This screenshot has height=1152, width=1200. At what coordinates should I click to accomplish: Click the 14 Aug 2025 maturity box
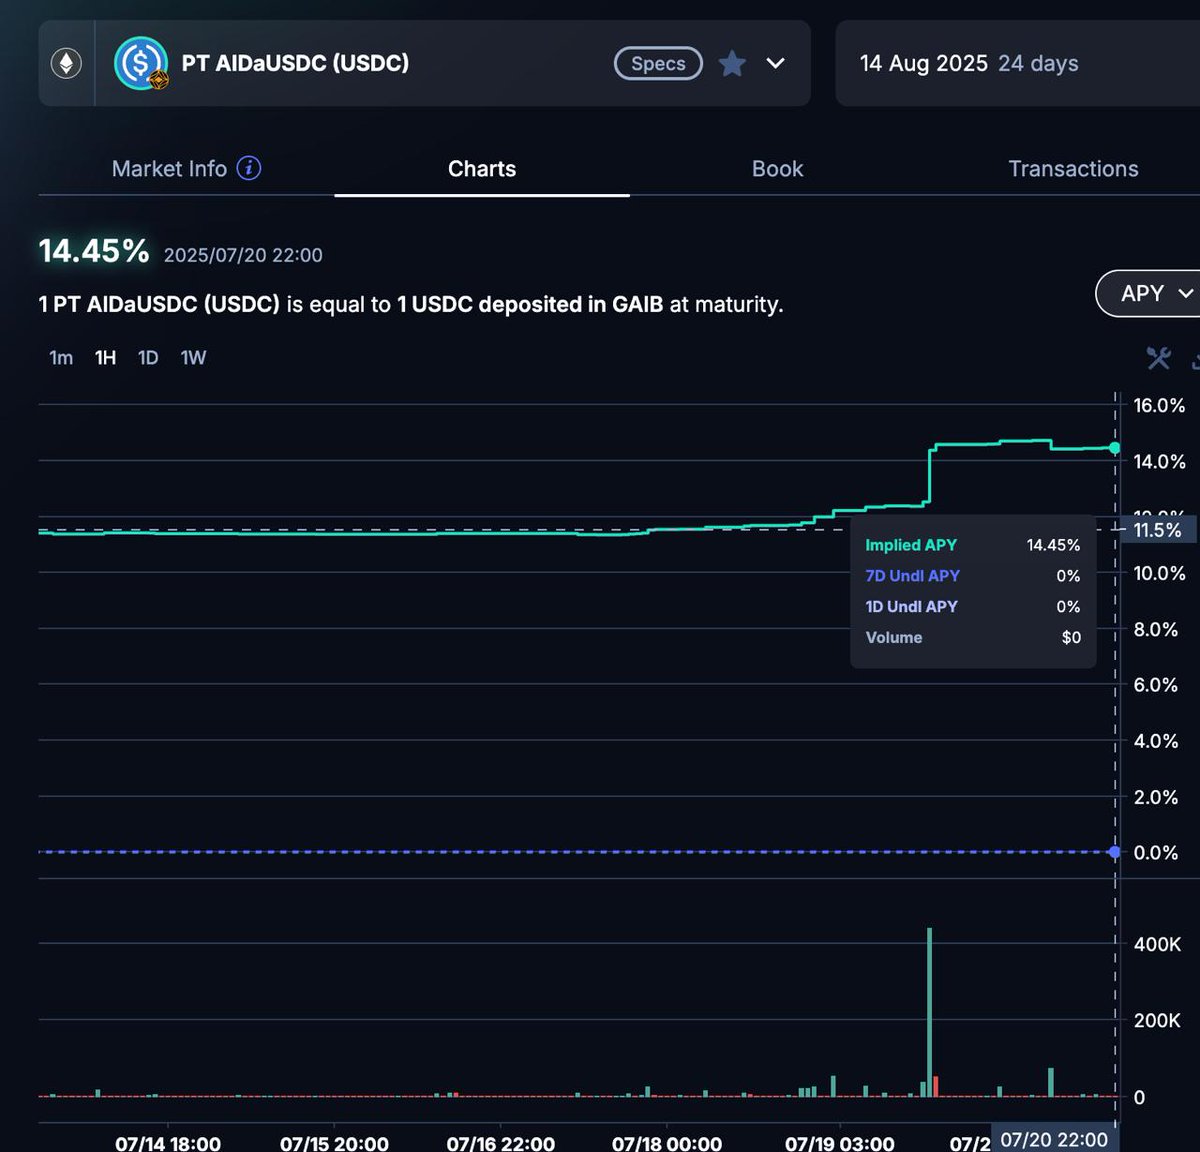click(1017, 63)
